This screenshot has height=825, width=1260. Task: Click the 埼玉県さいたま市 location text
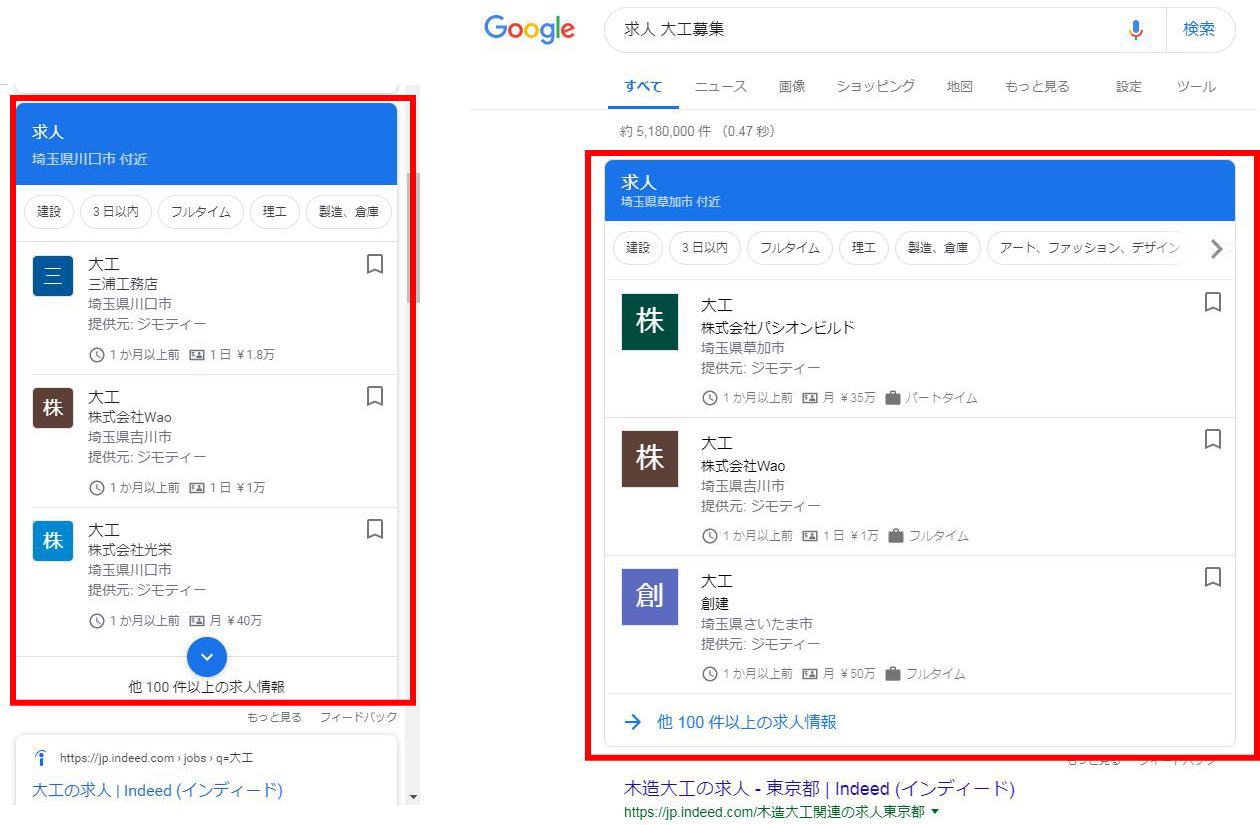tap(757, 624)
